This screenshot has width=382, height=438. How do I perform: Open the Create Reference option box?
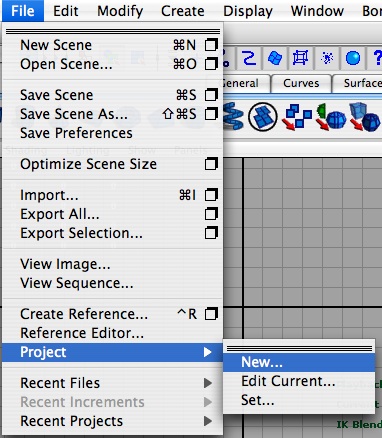211,314
